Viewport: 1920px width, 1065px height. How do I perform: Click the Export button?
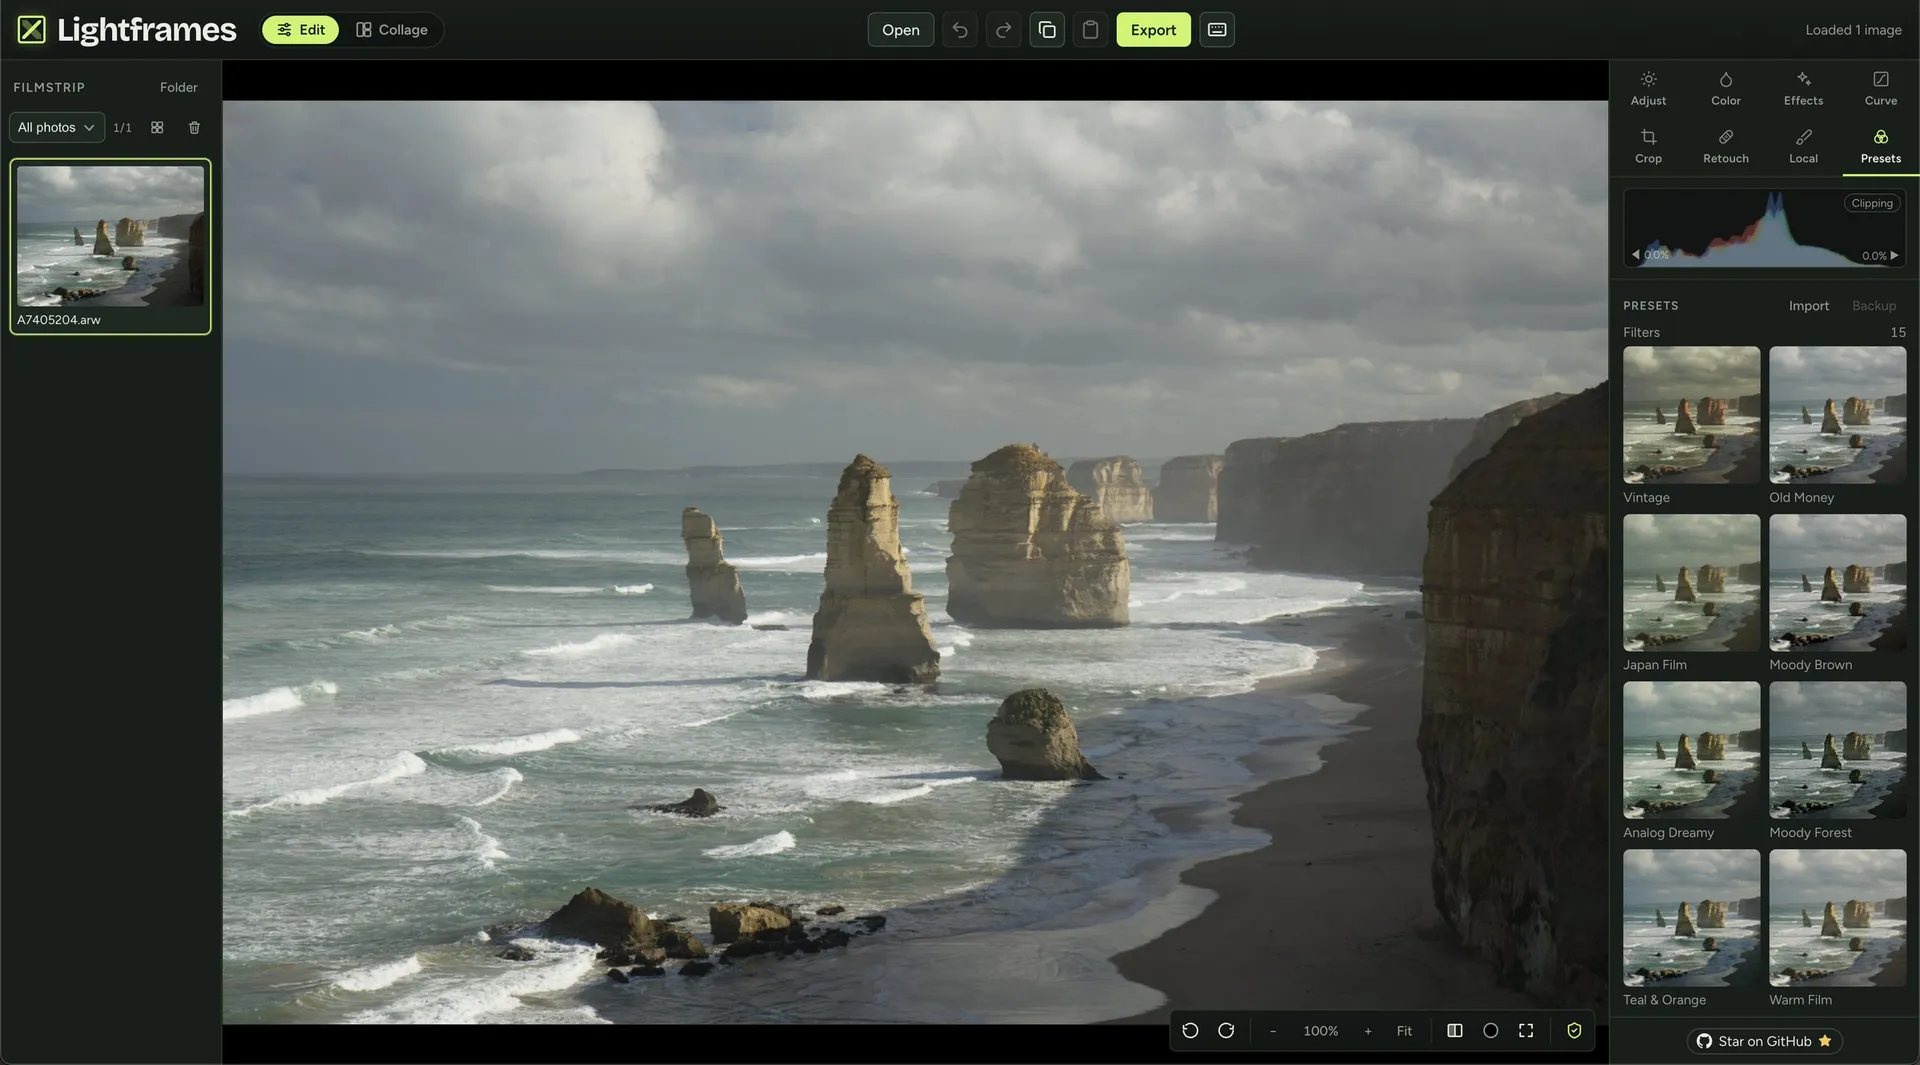coord(1153,30)
